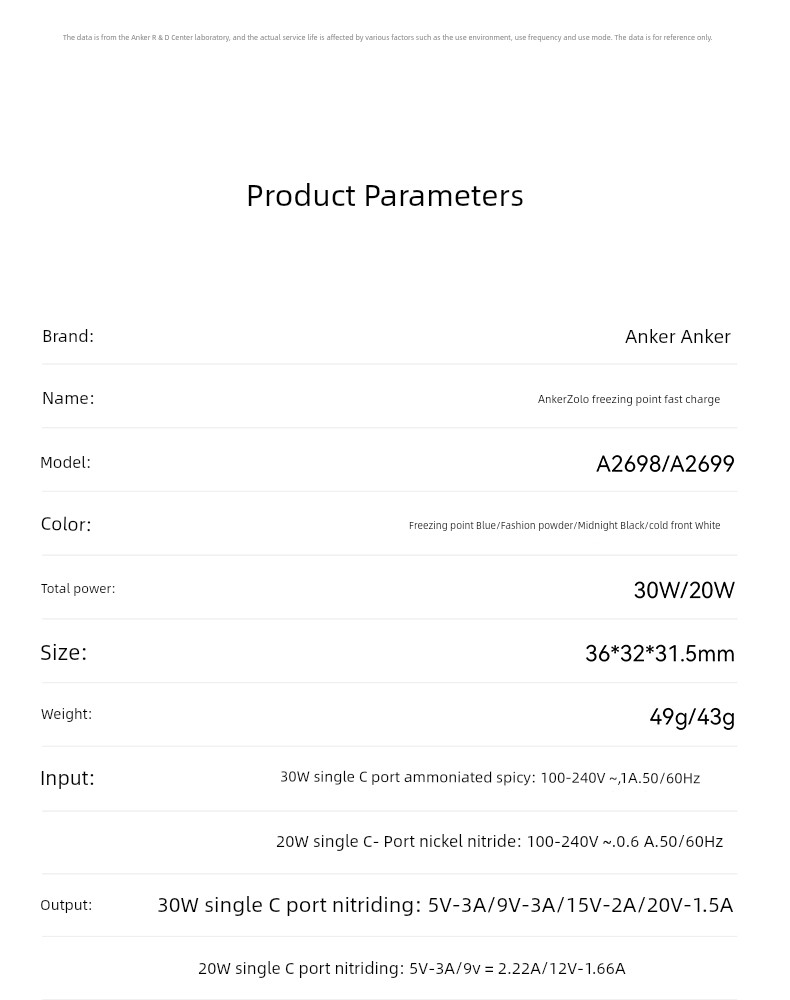Click the Color: label

pos(66,524)
